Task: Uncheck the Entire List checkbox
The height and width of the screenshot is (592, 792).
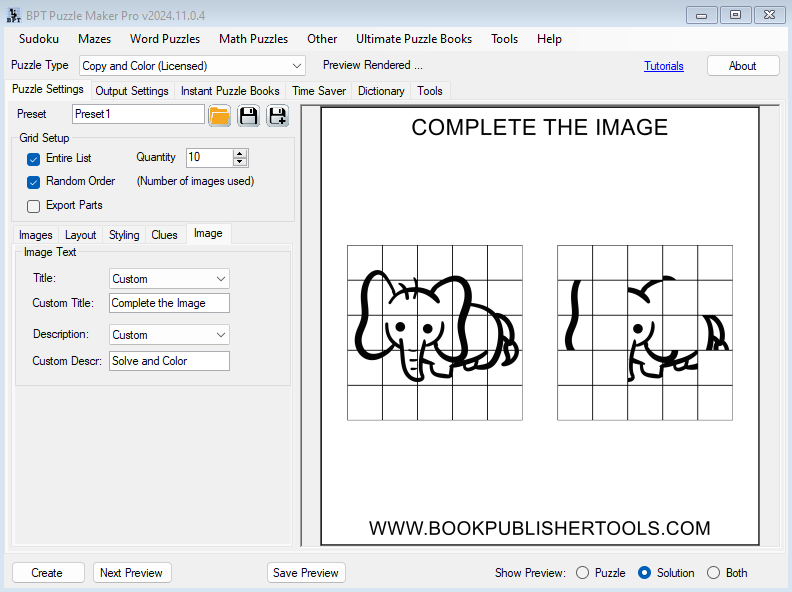Action: pos(34,158)
